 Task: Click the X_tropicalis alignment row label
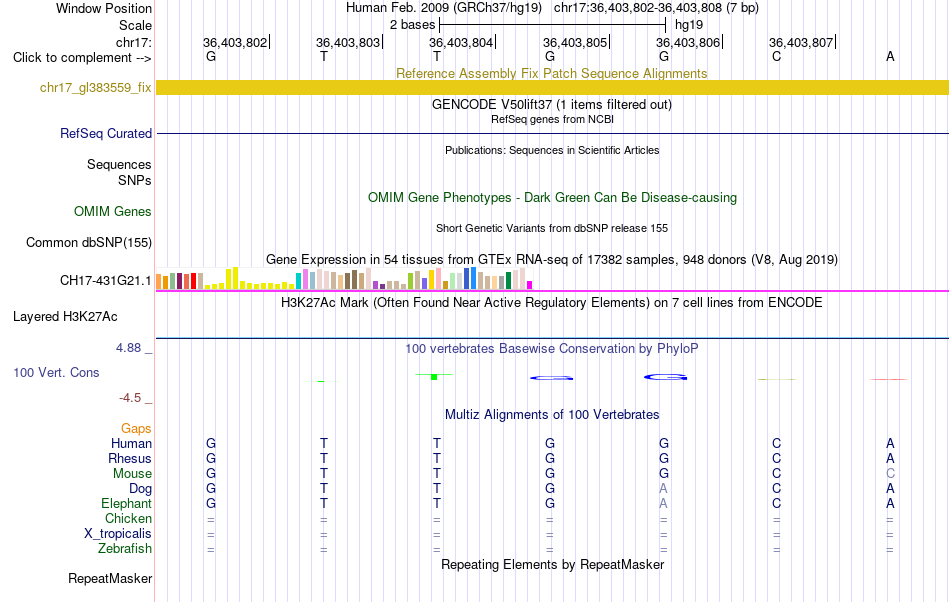pyautogui.click(x=118, y=534)
